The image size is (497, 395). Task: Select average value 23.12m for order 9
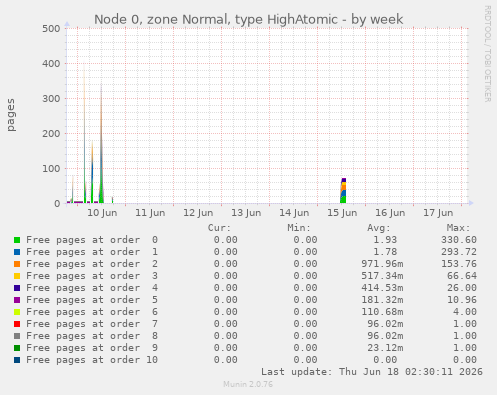tap(385, 348)
